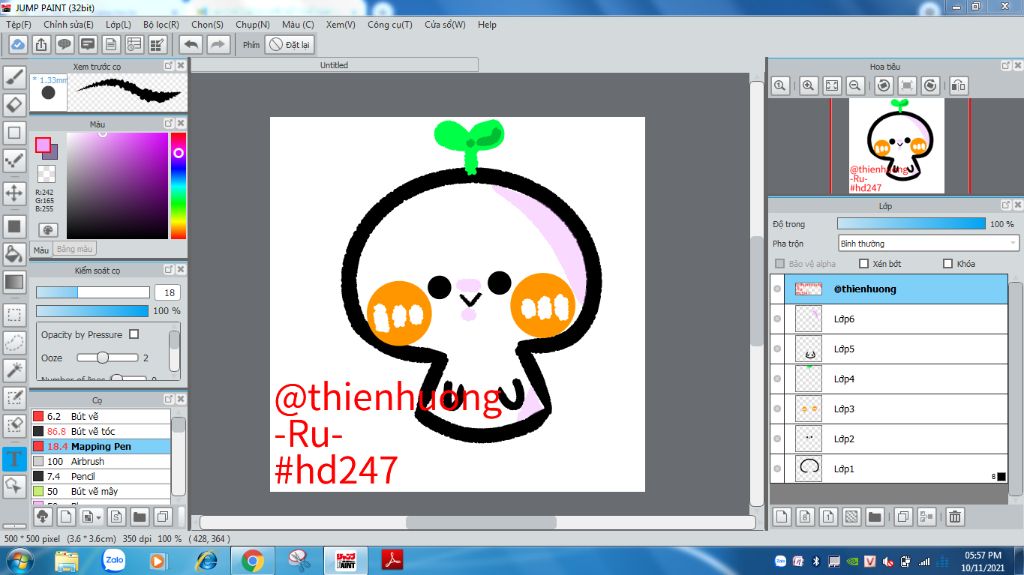Select the Dot/Divide pen tool

pos(14,160)
